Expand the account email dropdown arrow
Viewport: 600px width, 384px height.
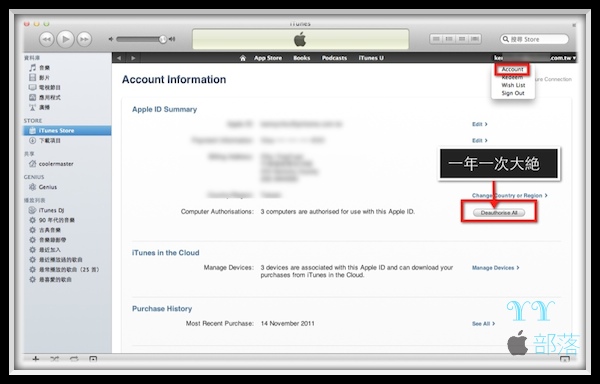tap(574, 58)
